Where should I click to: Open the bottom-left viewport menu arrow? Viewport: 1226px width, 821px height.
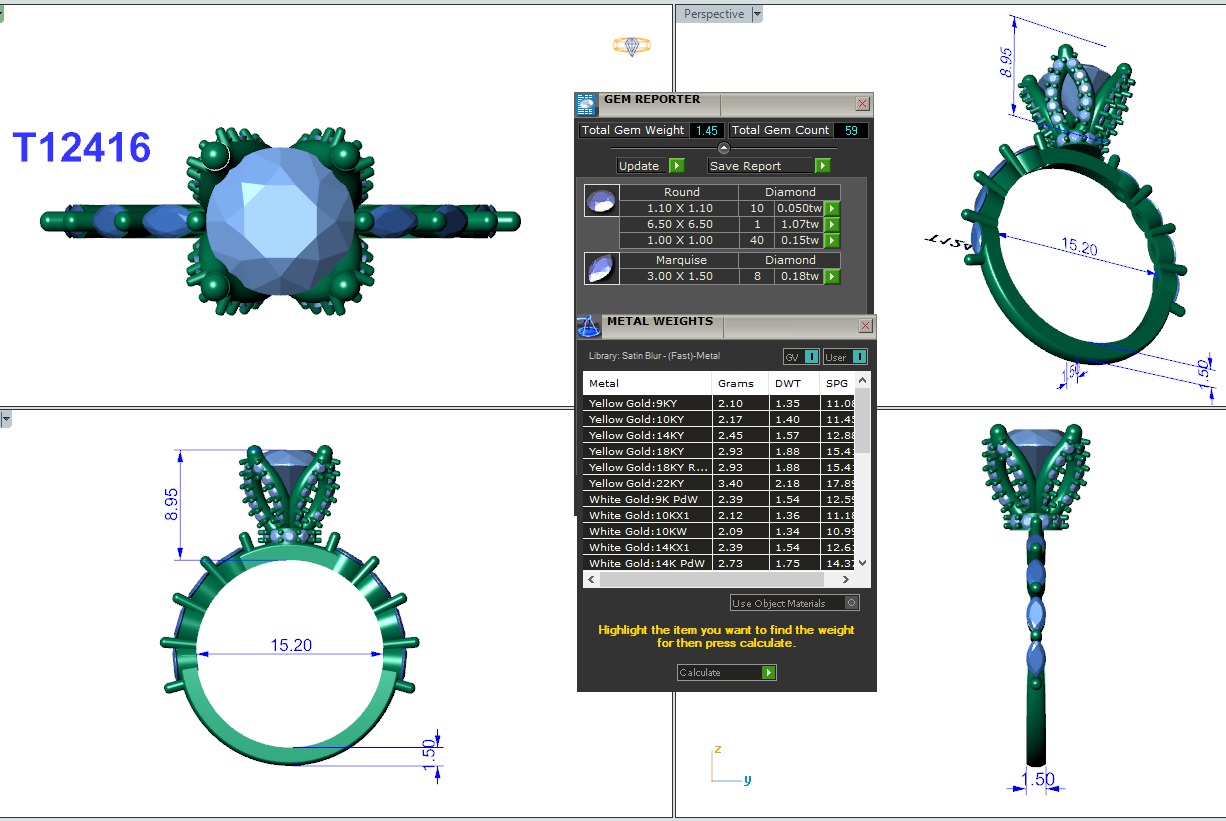click(6, 419)
